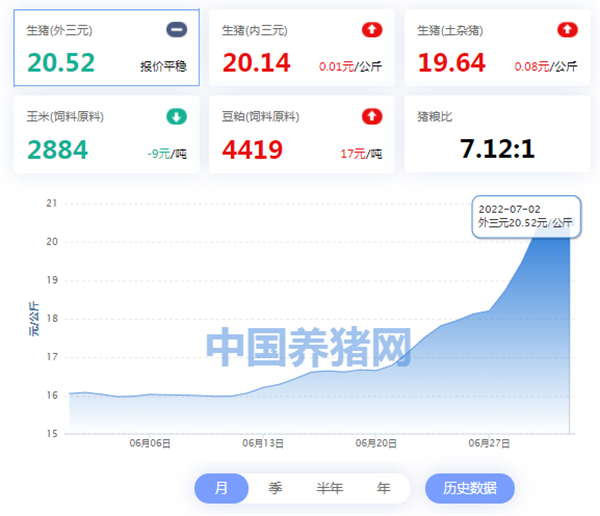Click the 06月06日 axis label
Screen dimensions: 600x516
click(x=150, y=443)
